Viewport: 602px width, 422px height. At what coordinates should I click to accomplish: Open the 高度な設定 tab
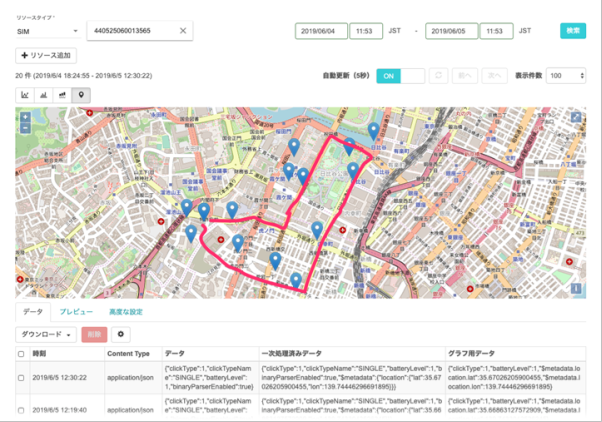pyautogui.click(x=126, y=312)
